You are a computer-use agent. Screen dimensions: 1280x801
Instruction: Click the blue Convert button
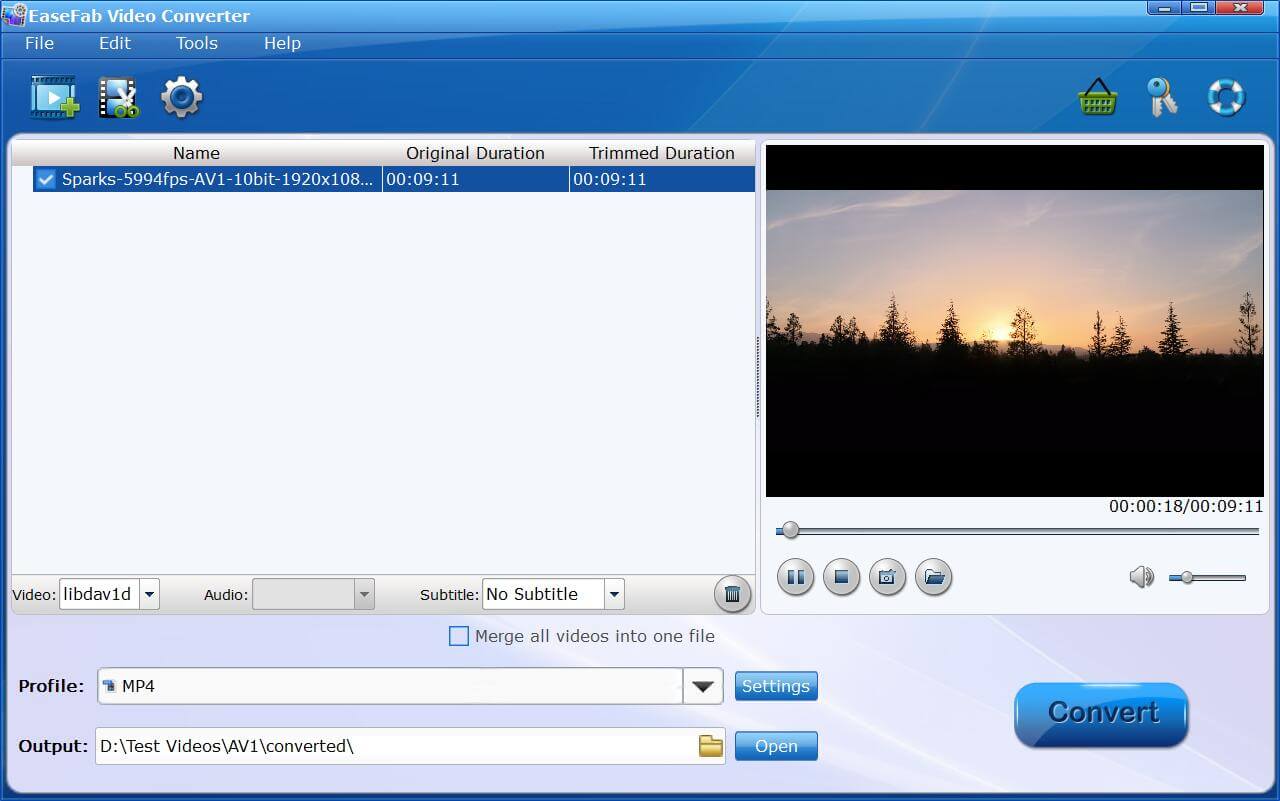click(1102, 713)
